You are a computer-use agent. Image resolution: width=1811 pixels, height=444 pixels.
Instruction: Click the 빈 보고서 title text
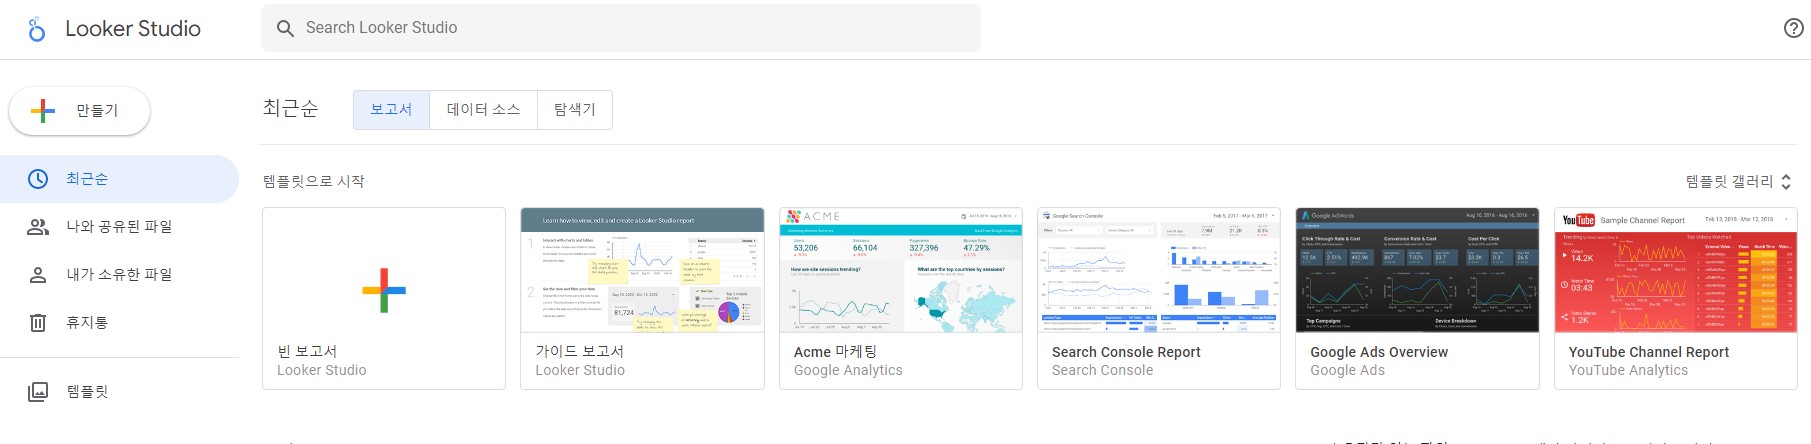(307, 352)
